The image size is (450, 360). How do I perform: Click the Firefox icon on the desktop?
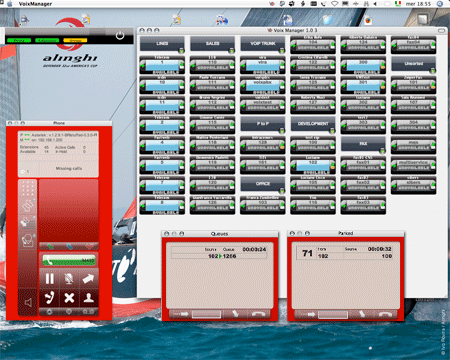[x=368, y=21]
